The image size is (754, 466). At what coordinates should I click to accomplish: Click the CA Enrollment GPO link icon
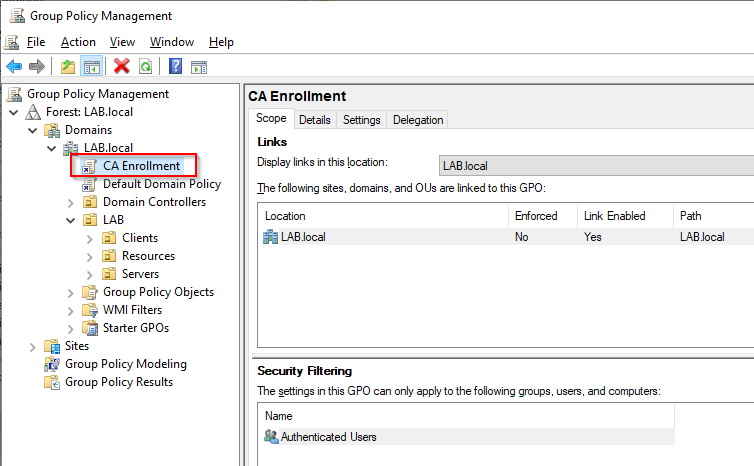89,166
